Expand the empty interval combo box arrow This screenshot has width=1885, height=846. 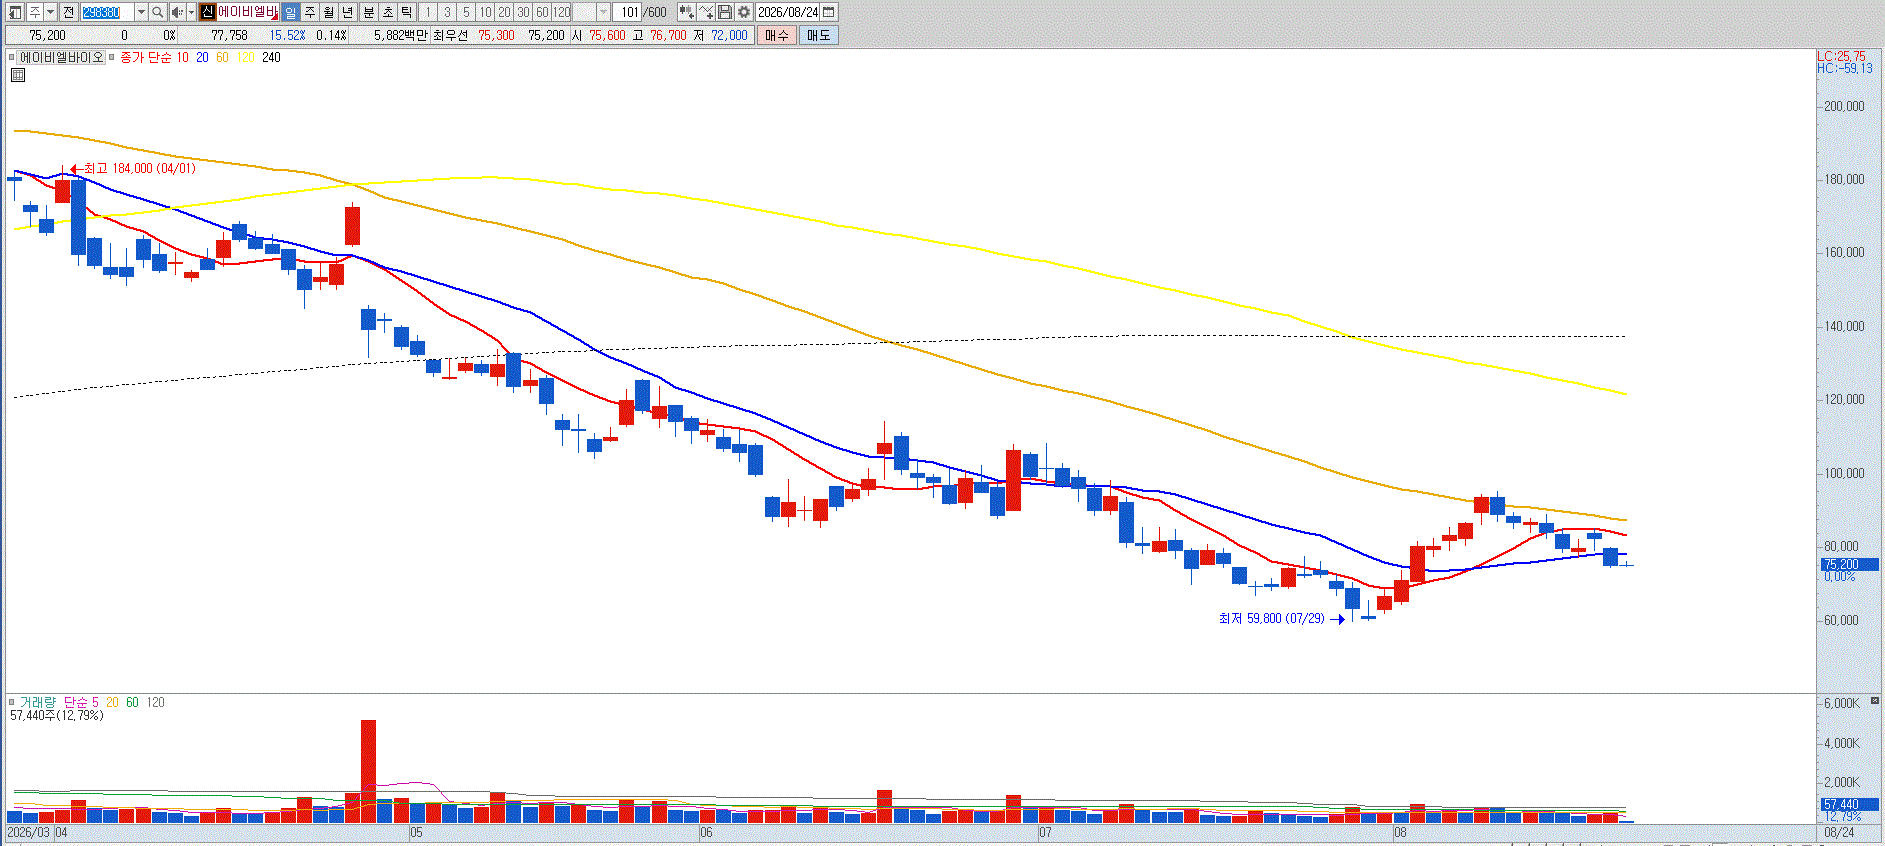pos(603,12)
